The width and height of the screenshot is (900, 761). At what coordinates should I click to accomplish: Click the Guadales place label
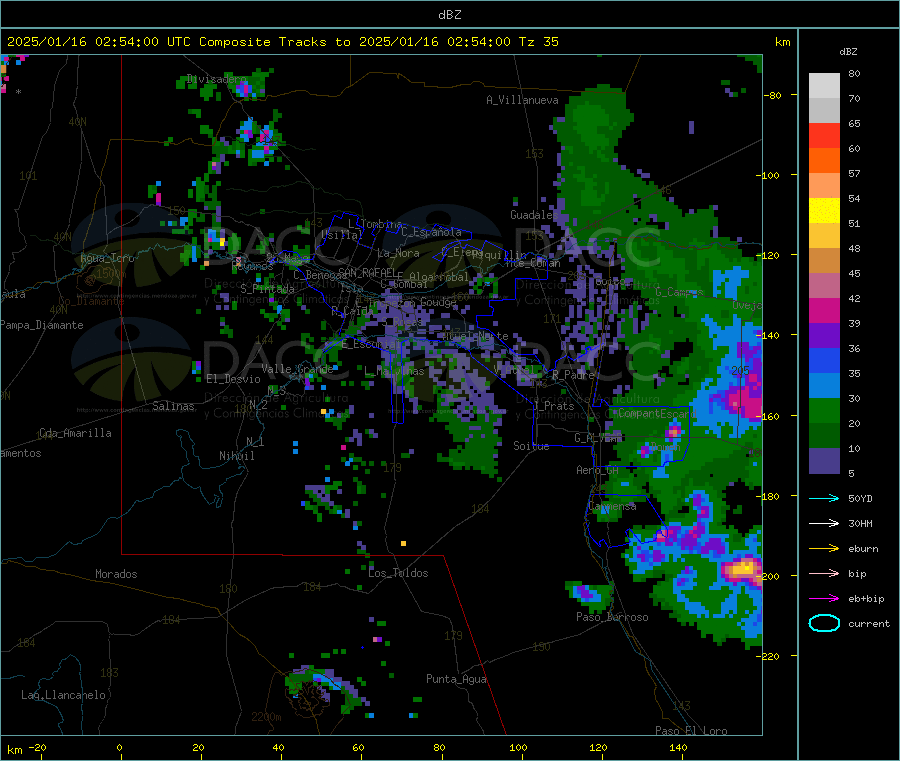(534, 215)
